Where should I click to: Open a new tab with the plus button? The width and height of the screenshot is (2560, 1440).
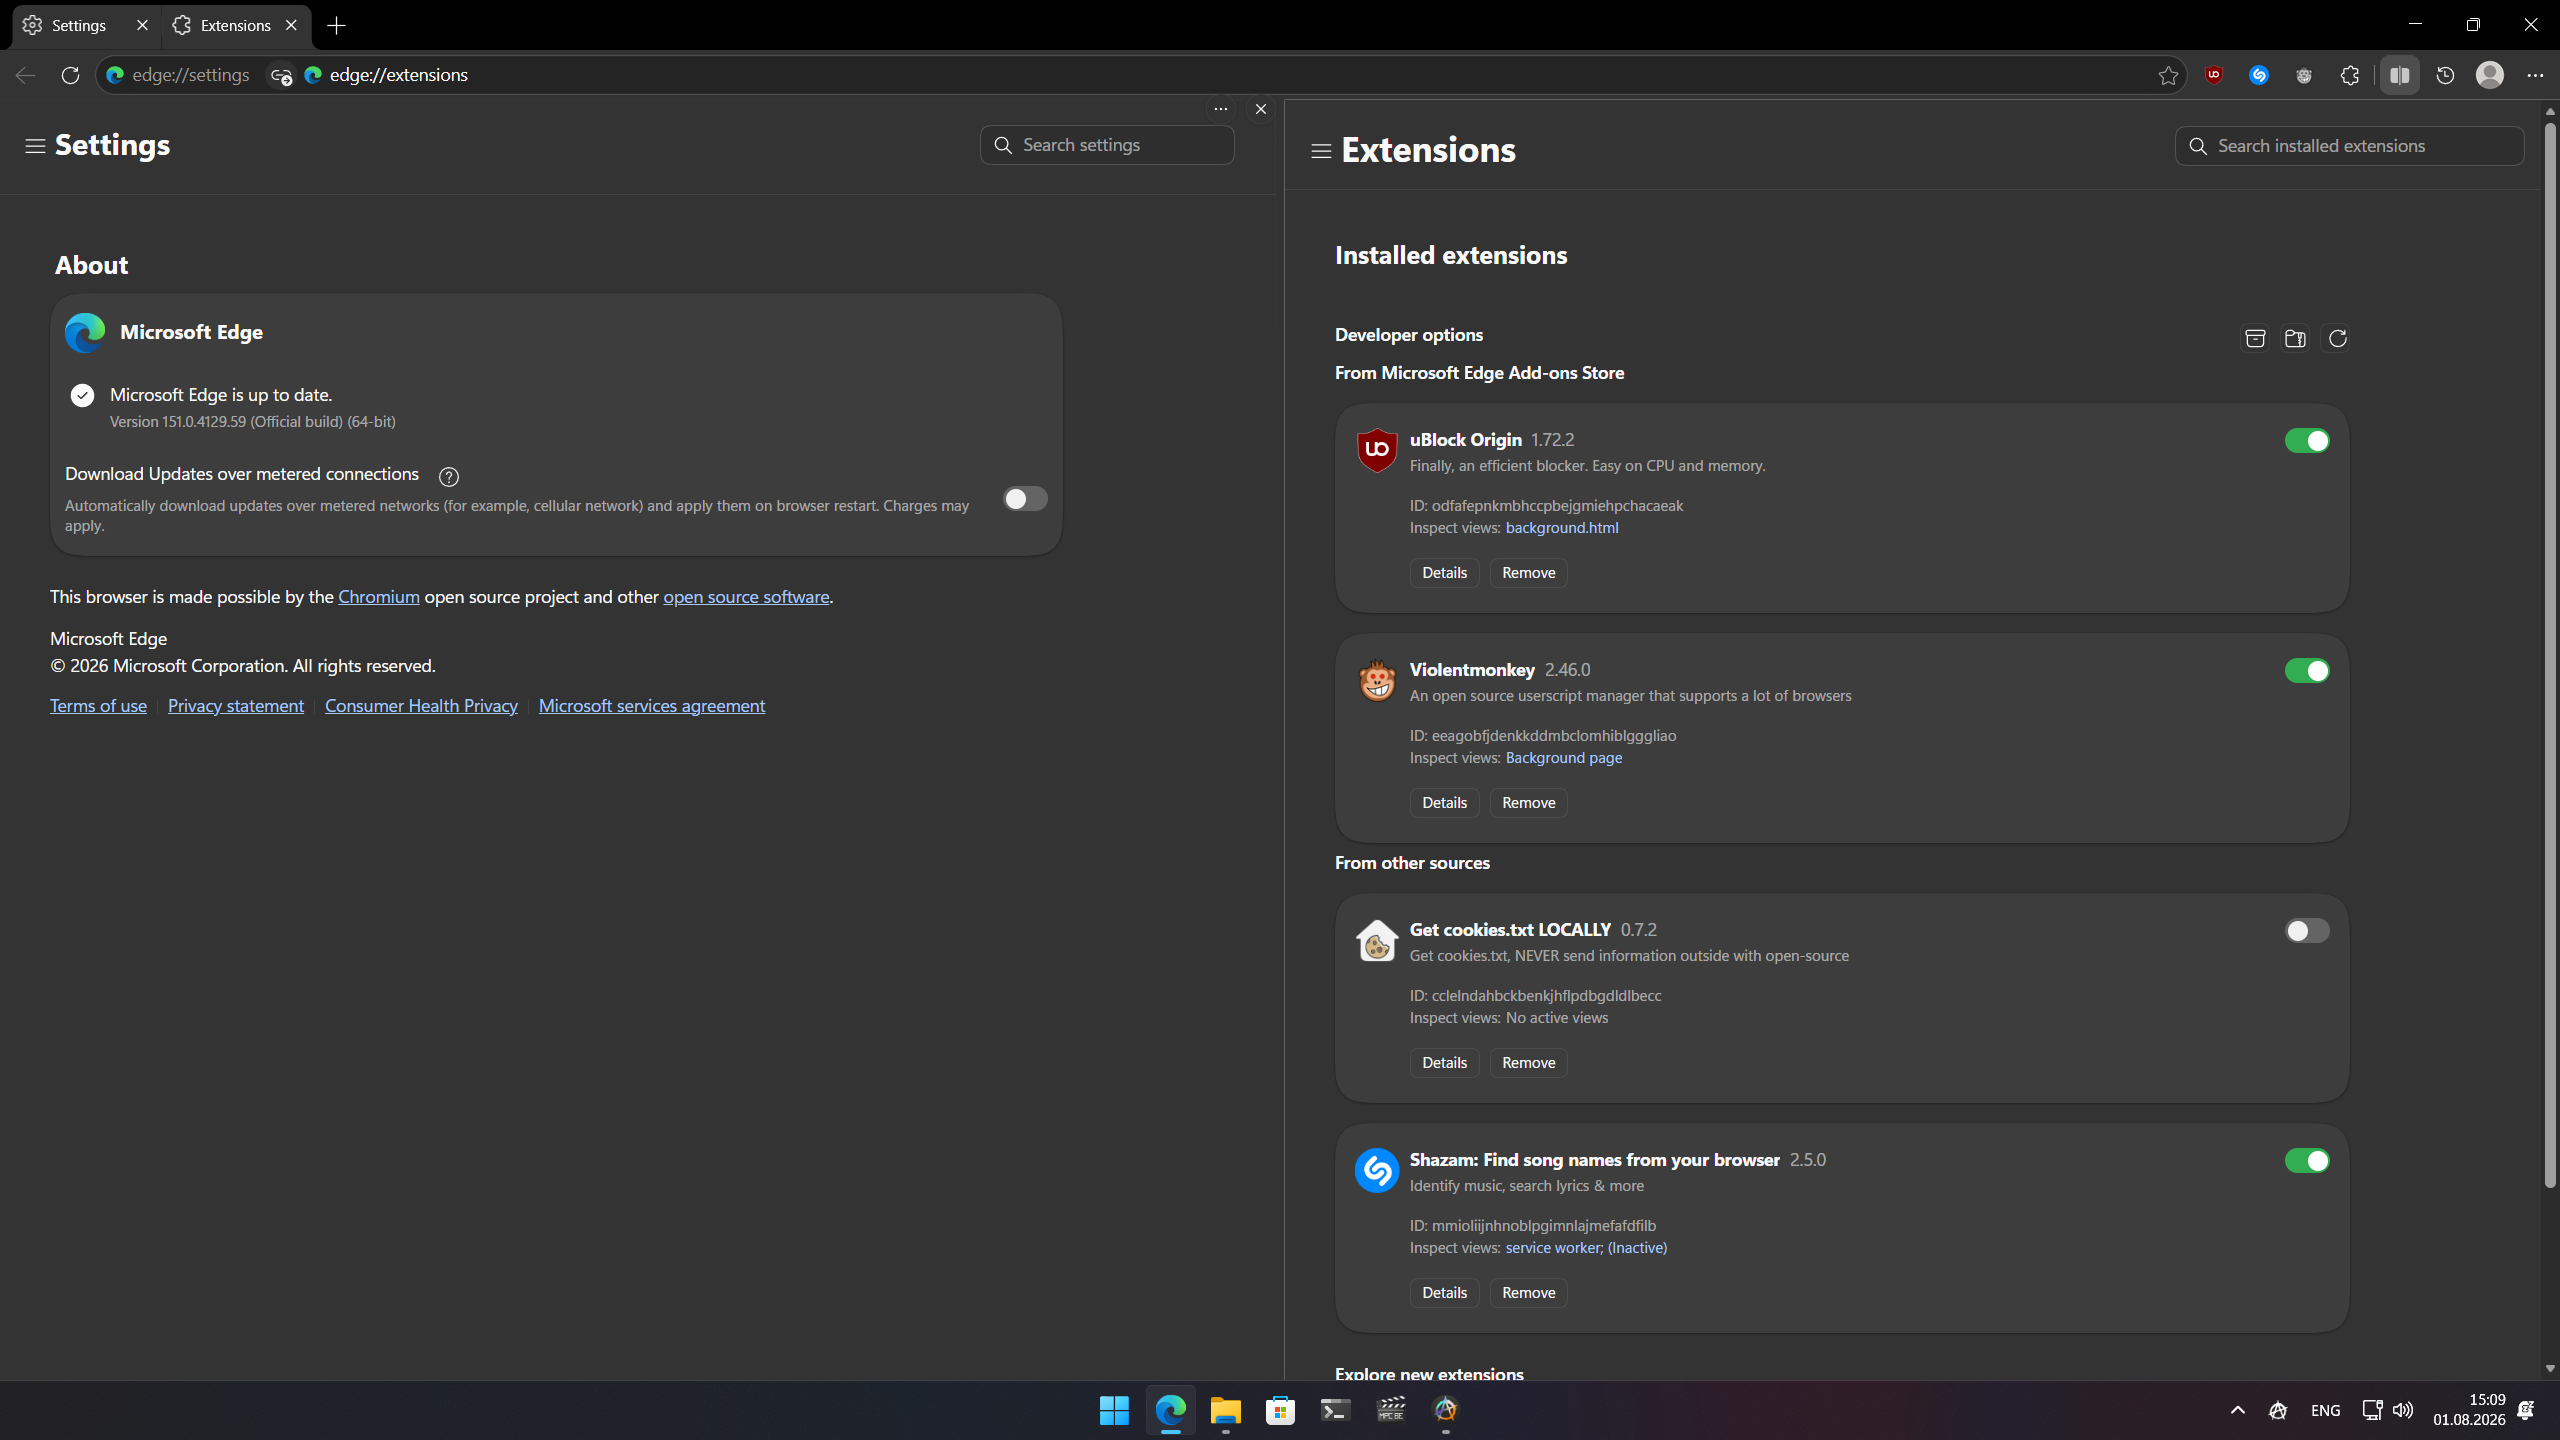(x=337, y=26)
